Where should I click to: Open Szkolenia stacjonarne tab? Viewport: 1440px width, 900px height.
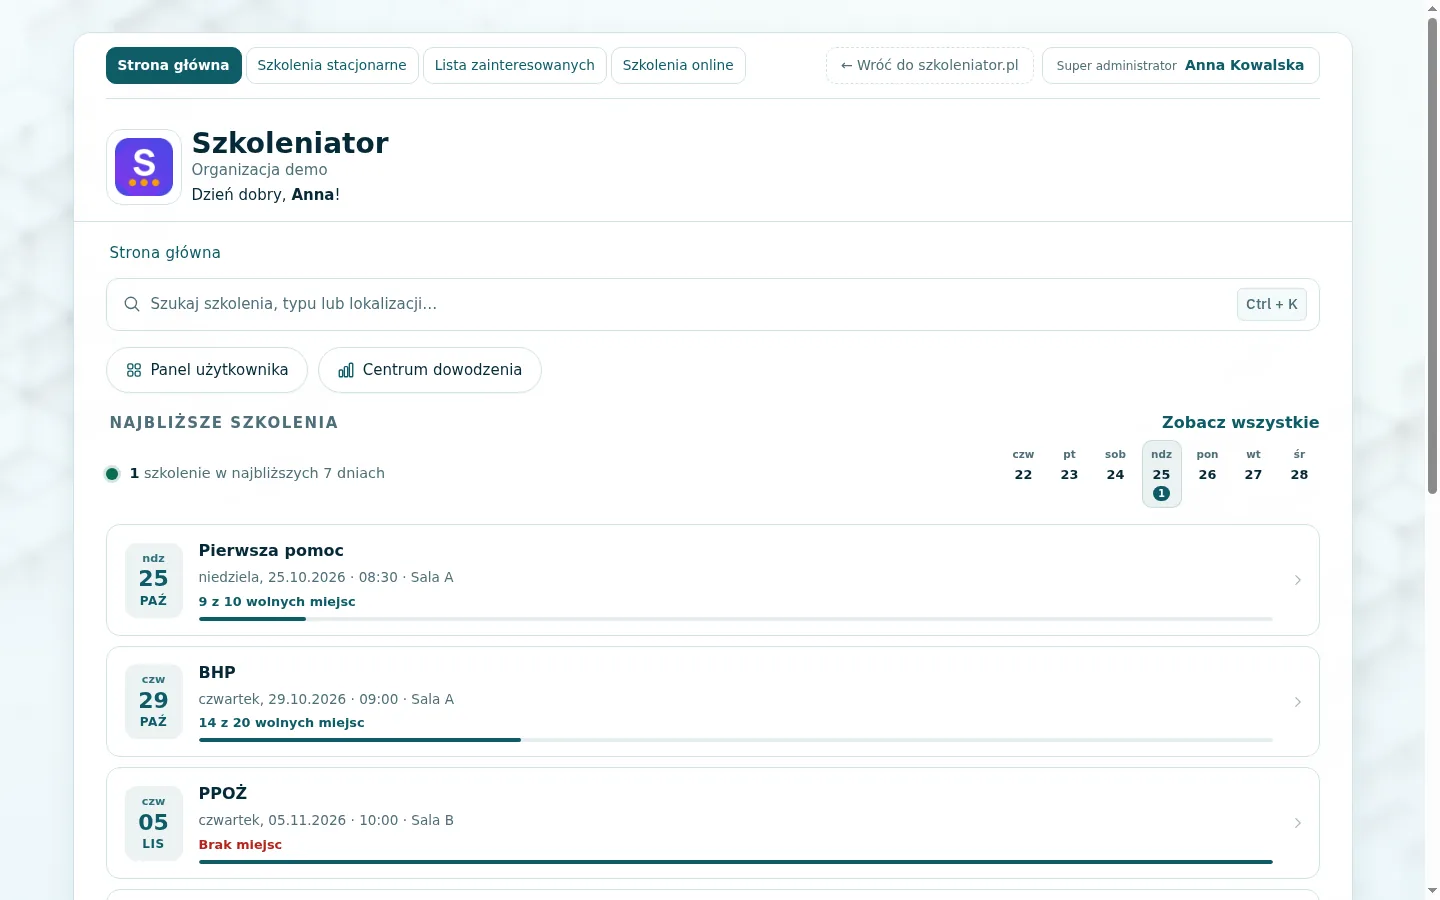[332, 65]
